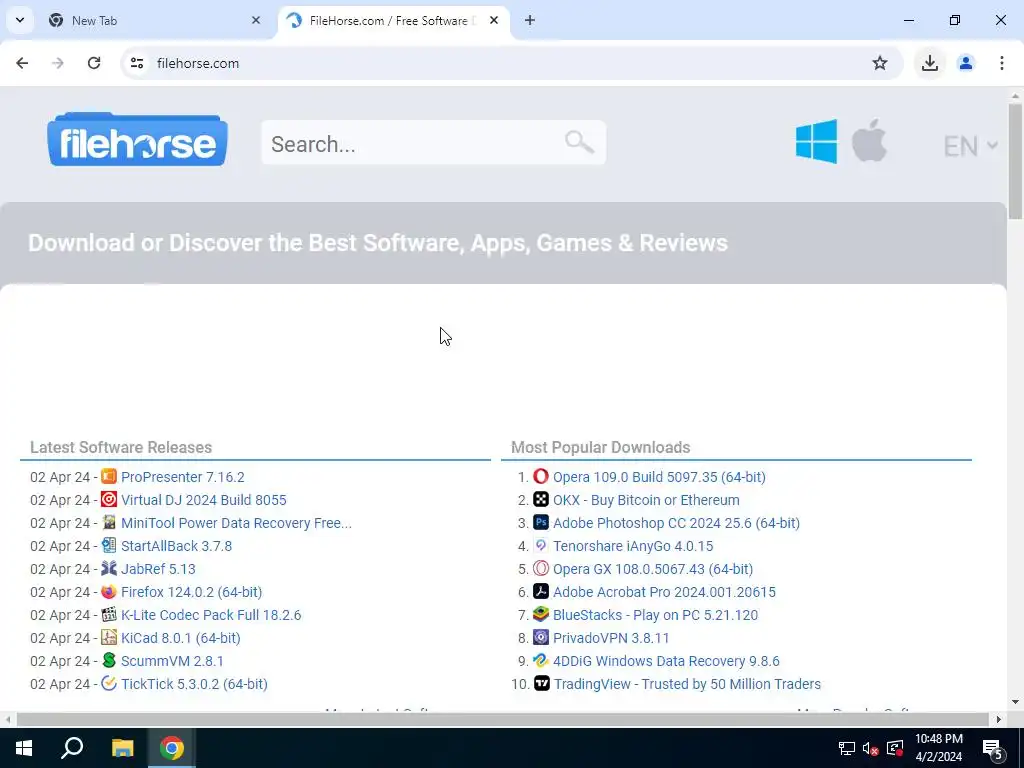View site information icon in address bar

tap(136, 63)
